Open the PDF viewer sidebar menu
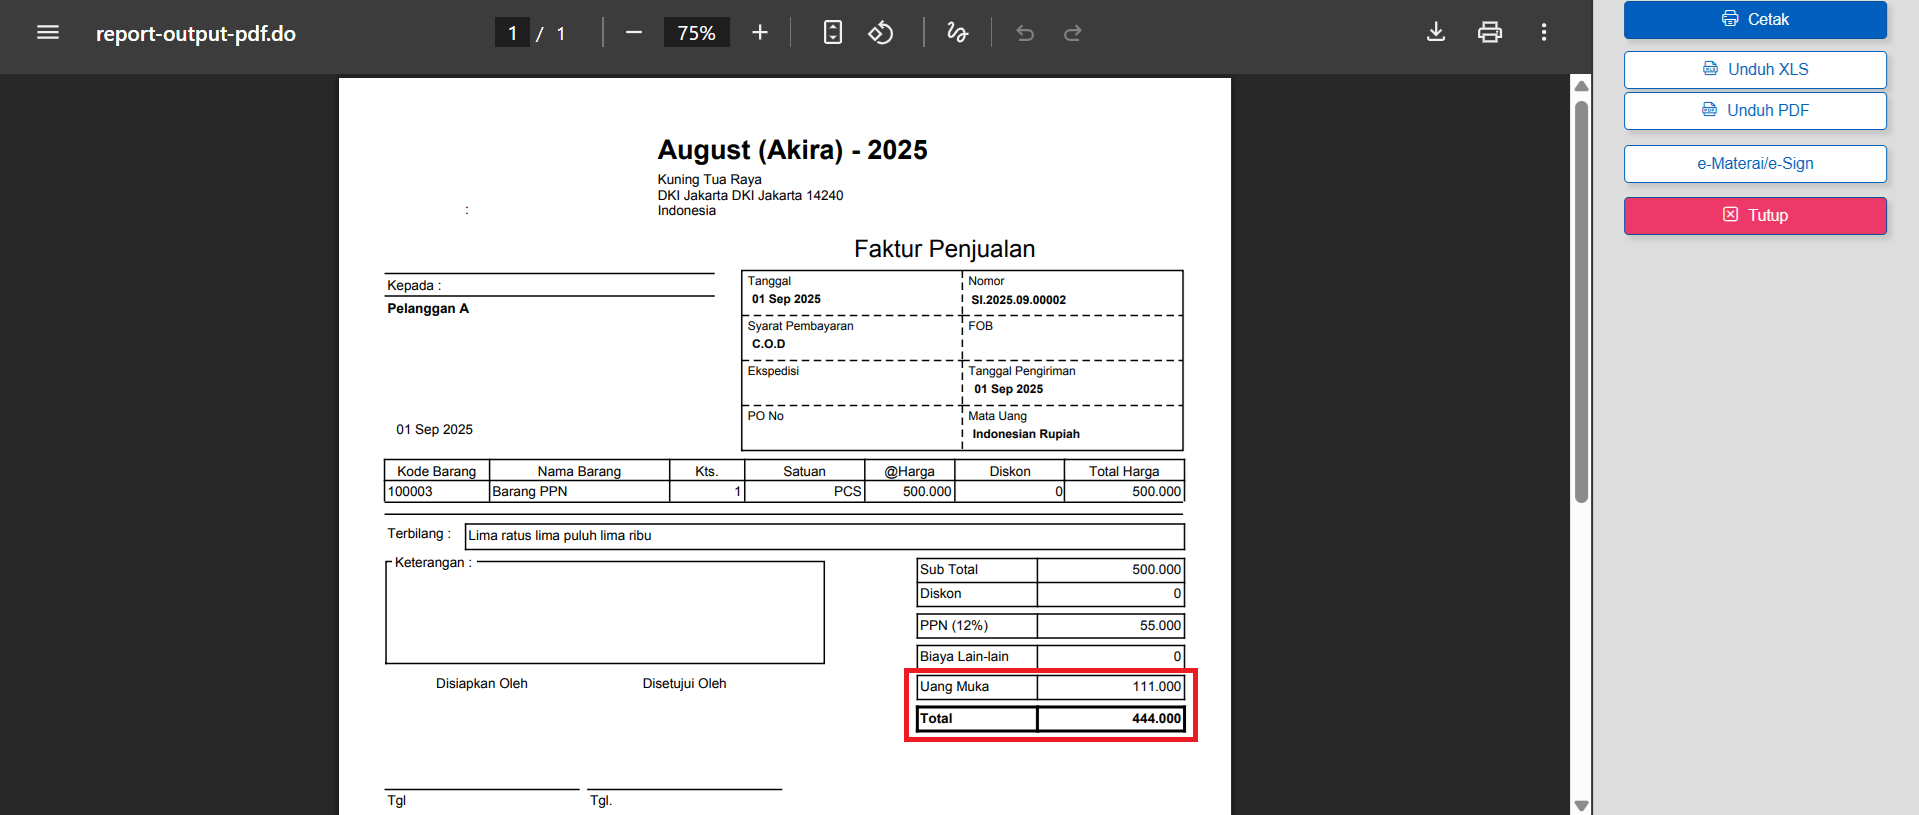This screenshot has width=1919, height=815. (x=47, y=33)
